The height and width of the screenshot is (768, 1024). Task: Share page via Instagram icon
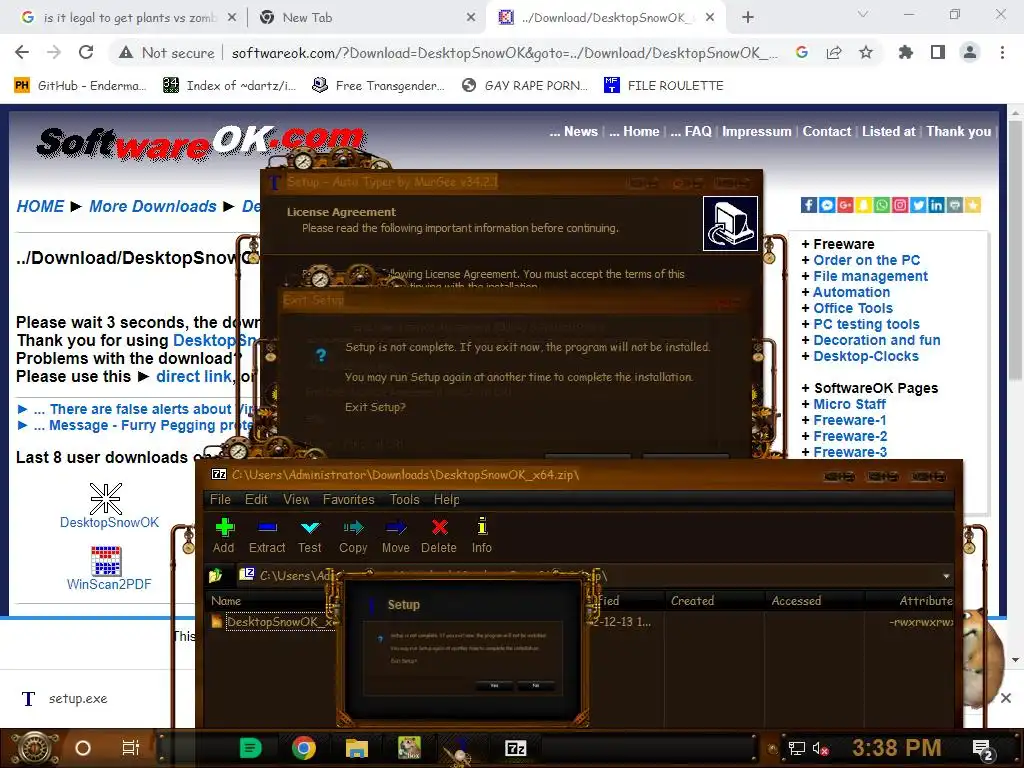click(900, 205)
